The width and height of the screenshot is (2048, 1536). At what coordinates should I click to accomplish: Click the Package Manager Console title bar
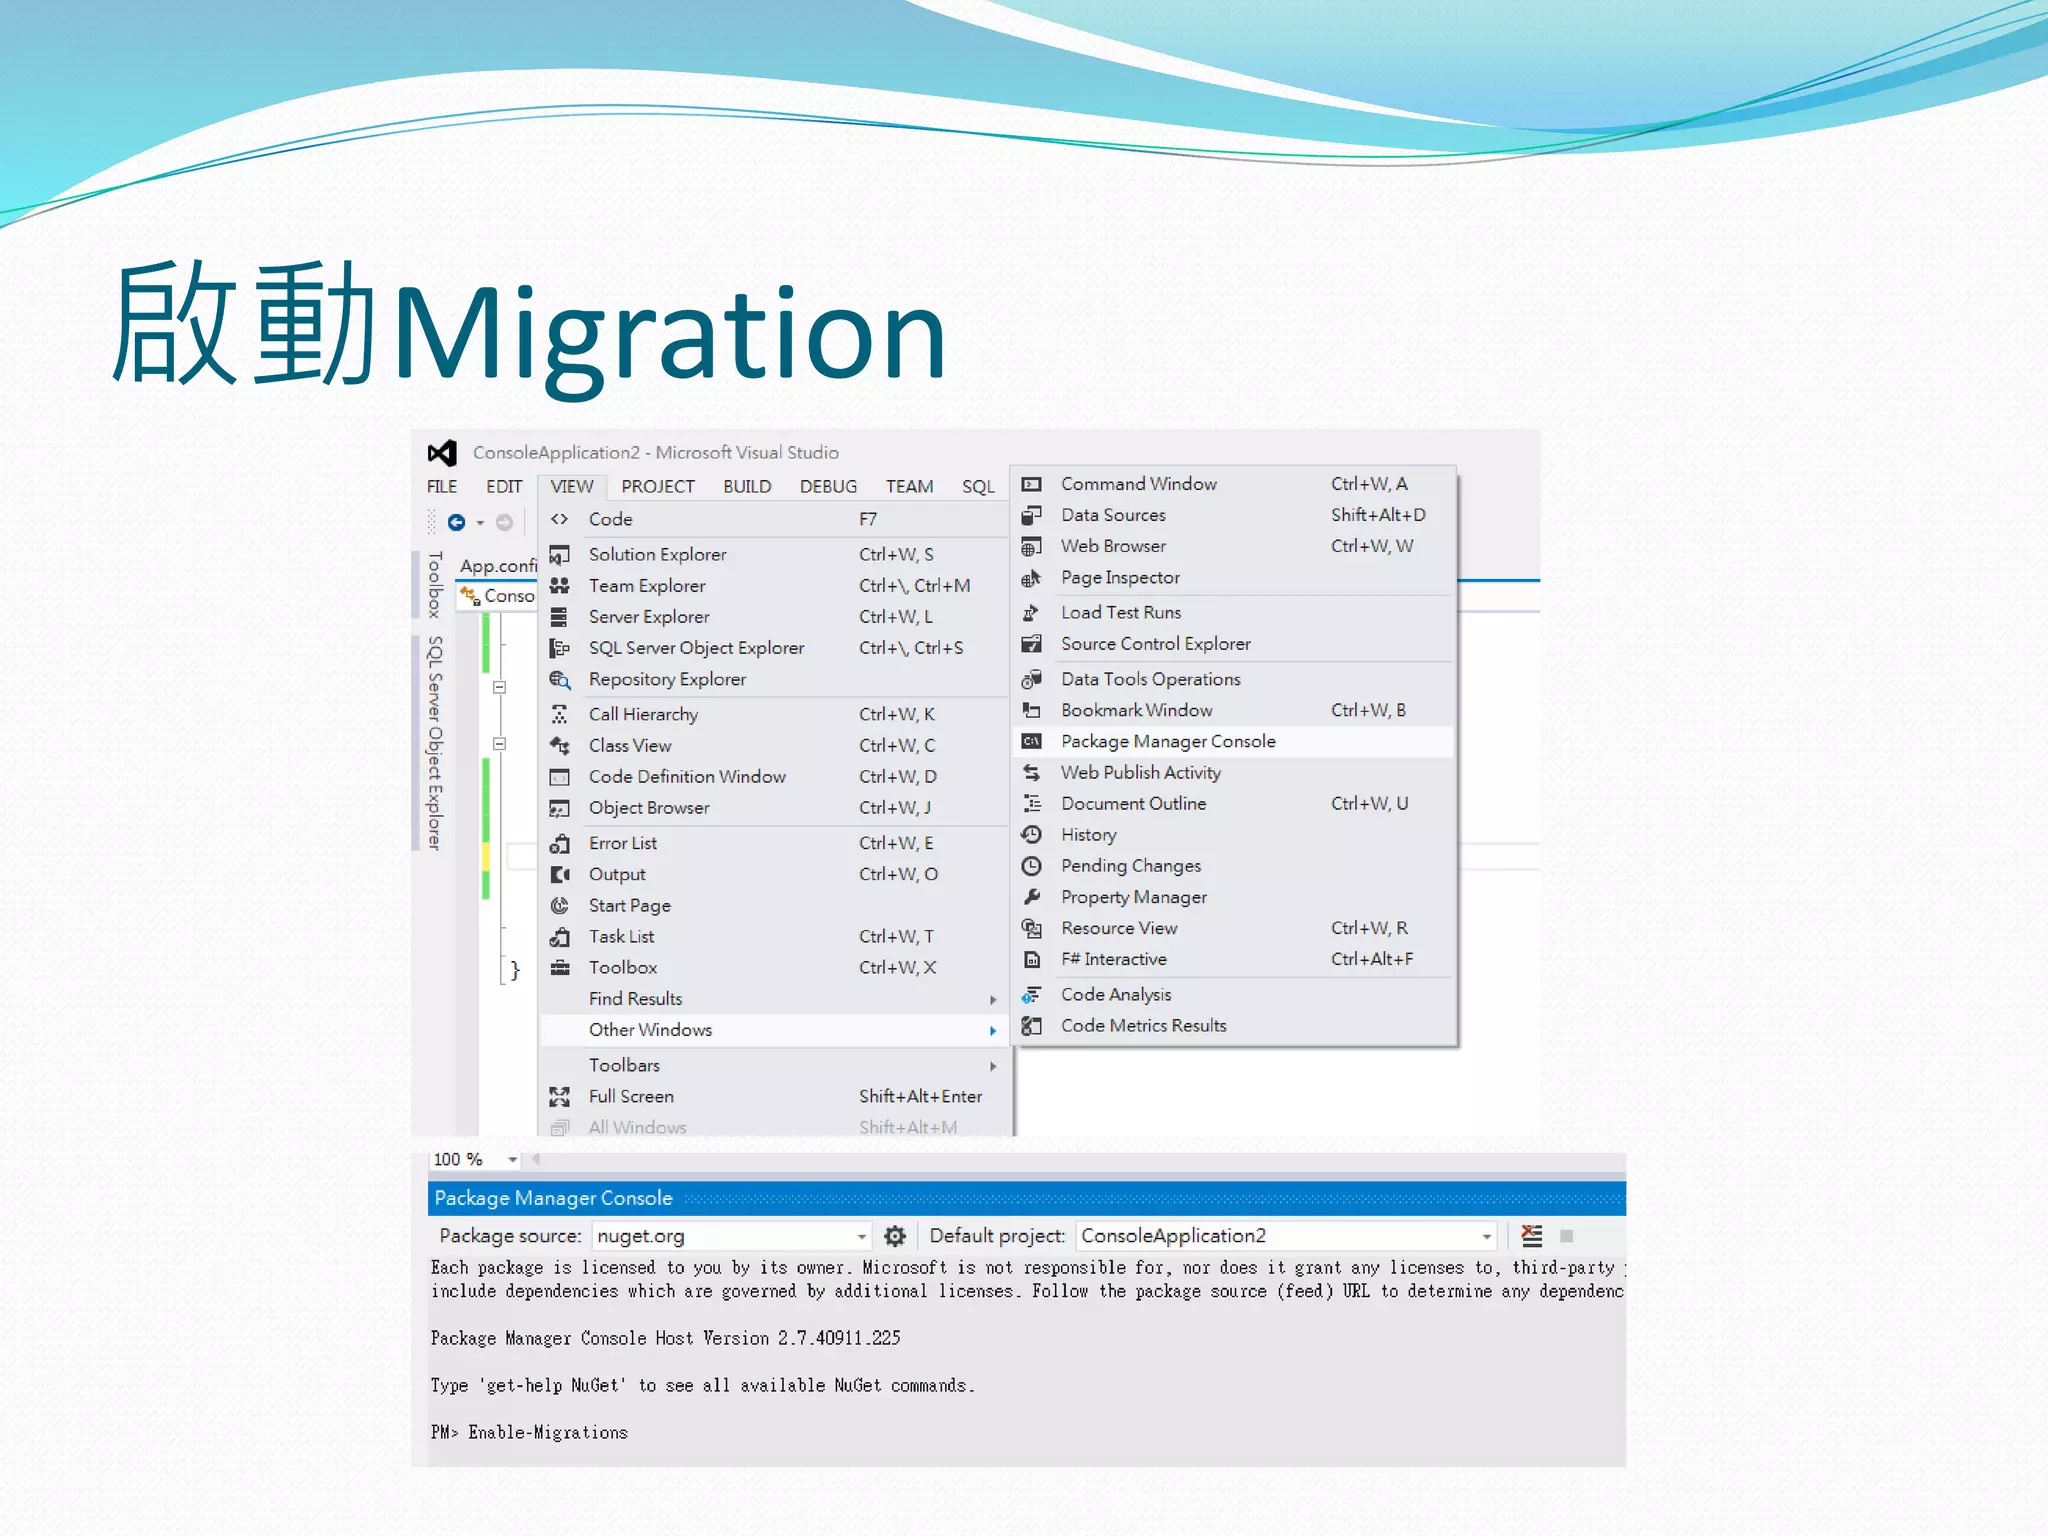coord(1027,1198)
